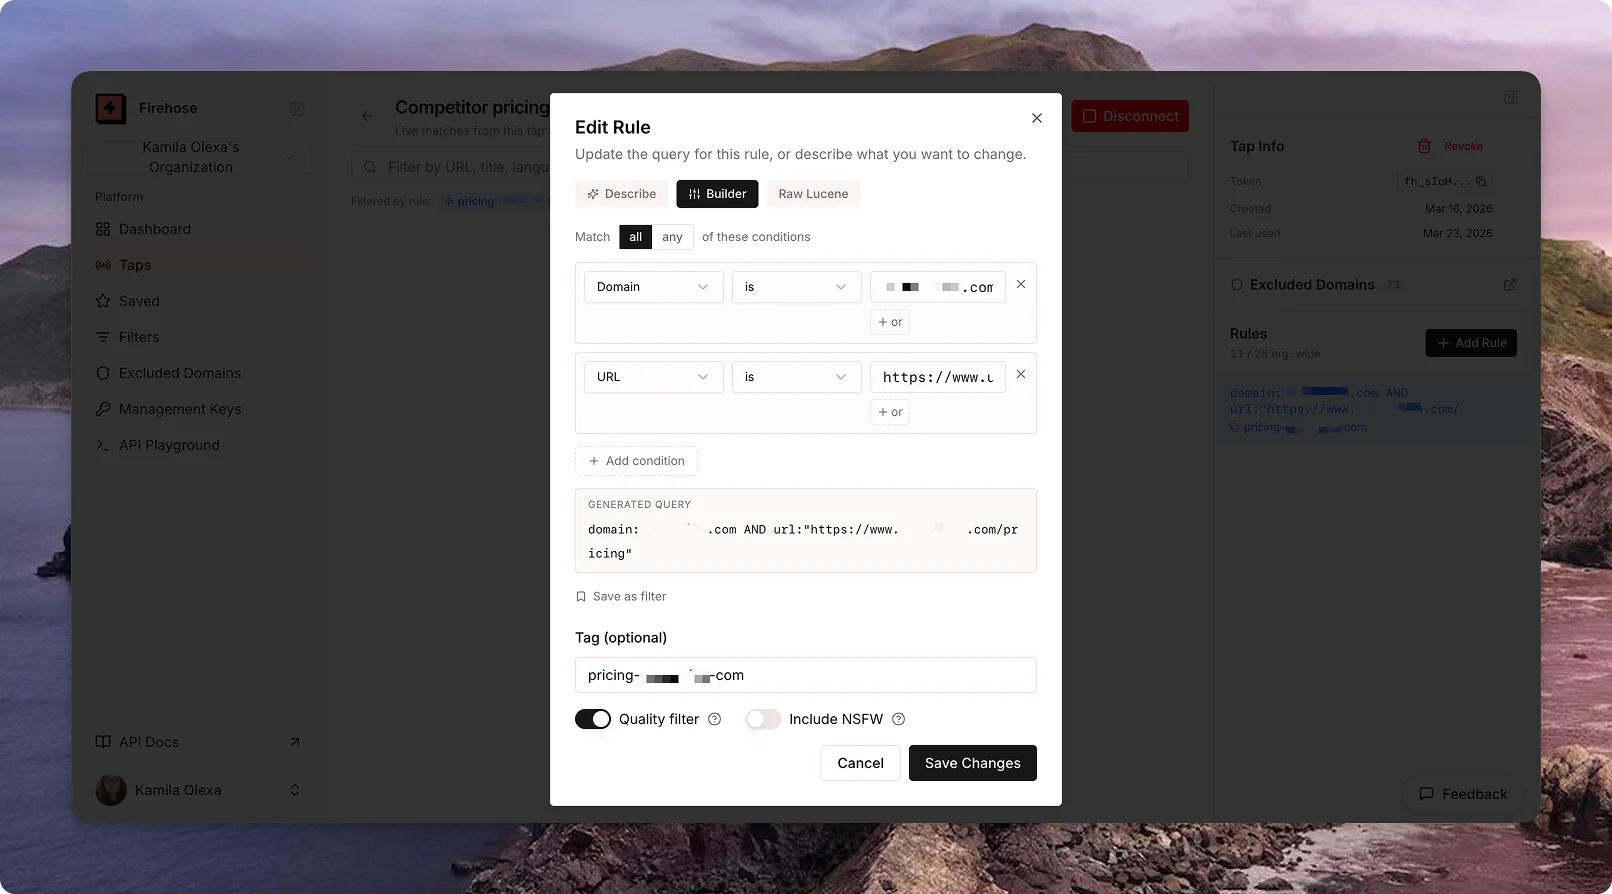Image resolution: width=1612 pixels, height=894 pixels.
Task: Click the Dashboard grid icon
Action: pos(103,229)
